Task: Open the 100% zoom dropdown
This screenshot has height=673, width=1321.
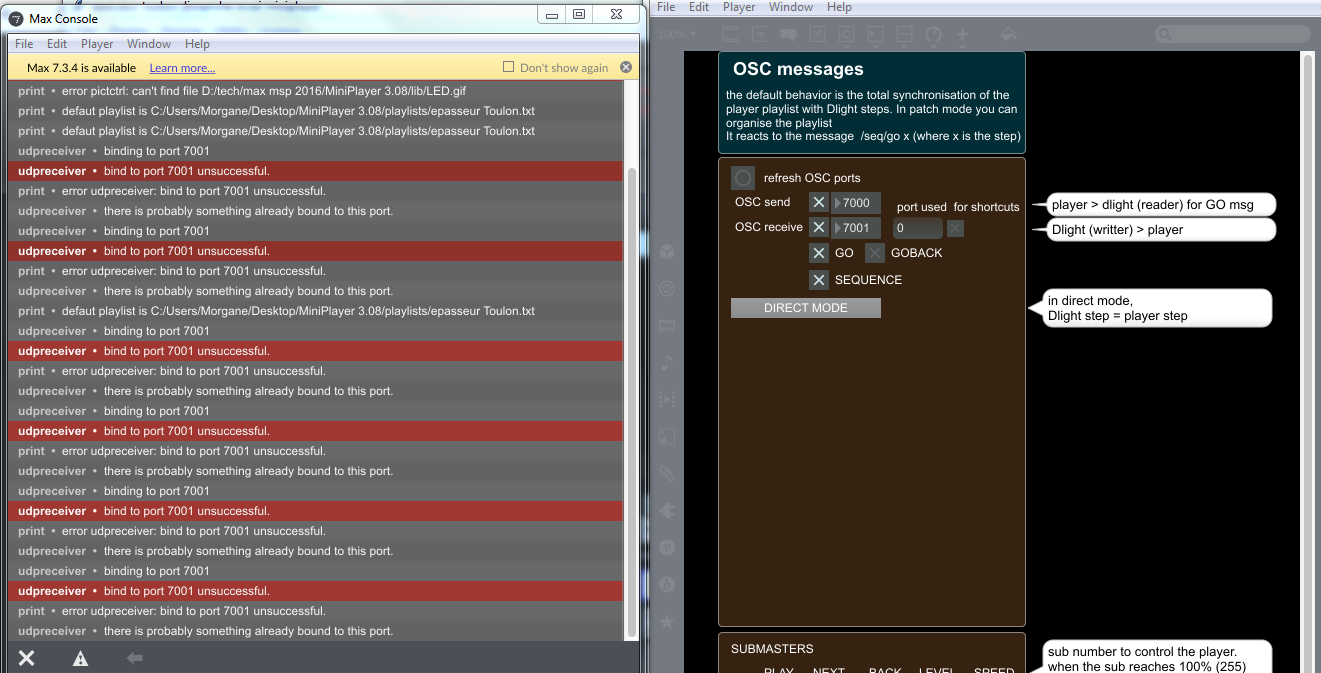Action: (677, 34)
